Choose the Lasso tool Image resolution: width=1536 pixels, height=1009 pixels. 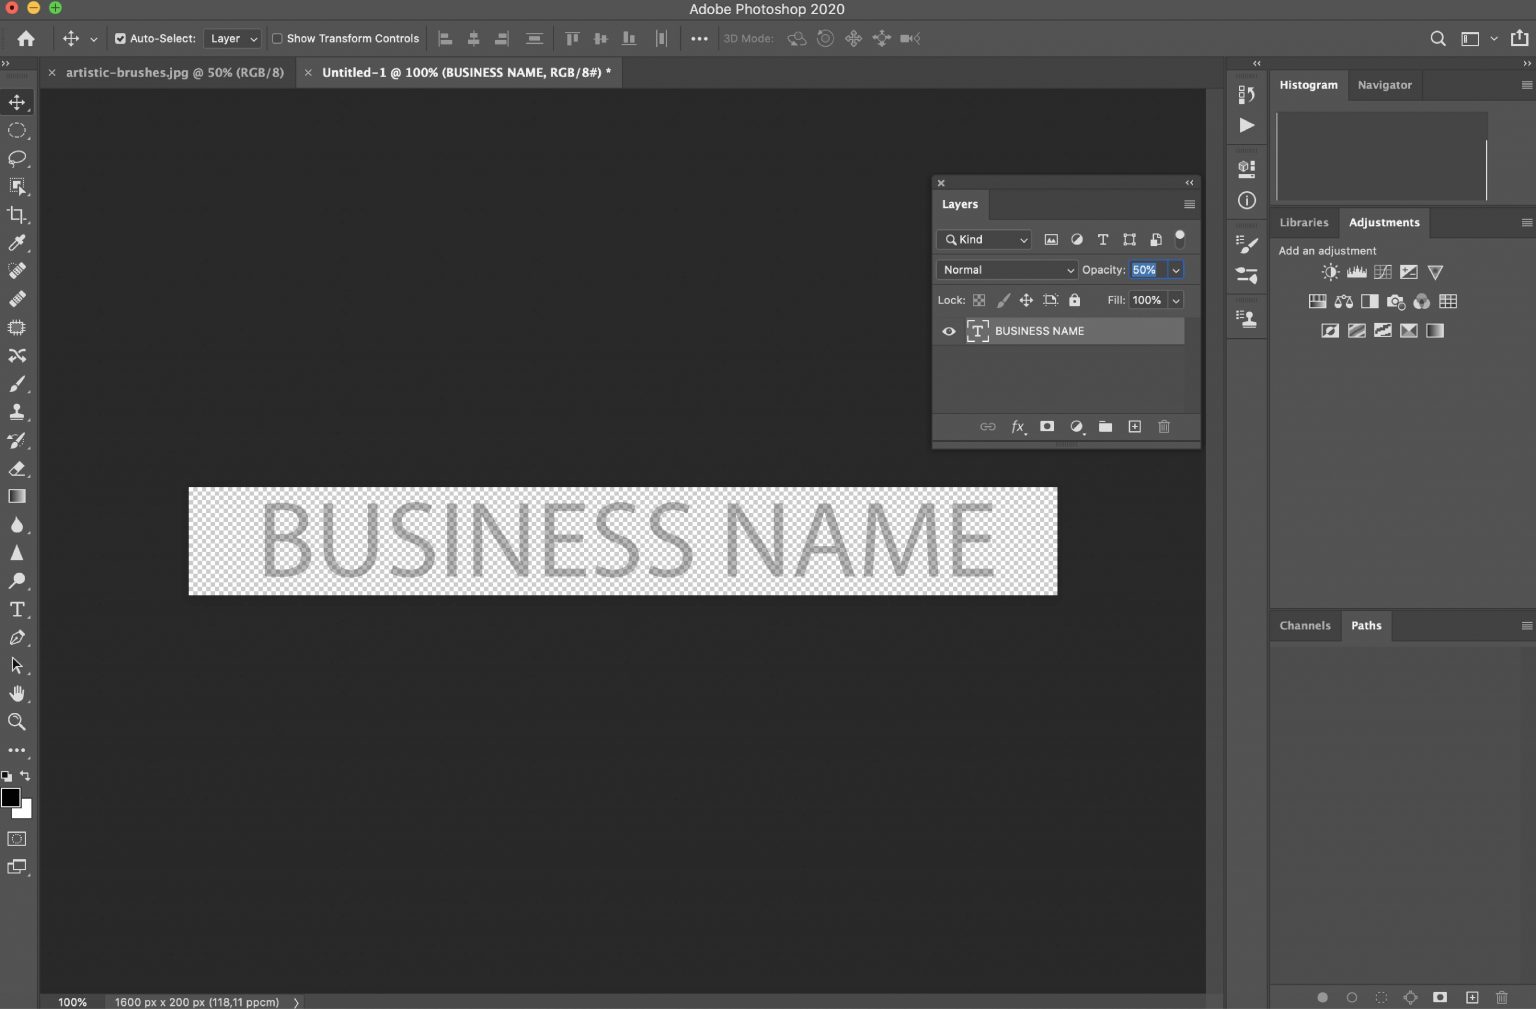click(x=16, y=158)
